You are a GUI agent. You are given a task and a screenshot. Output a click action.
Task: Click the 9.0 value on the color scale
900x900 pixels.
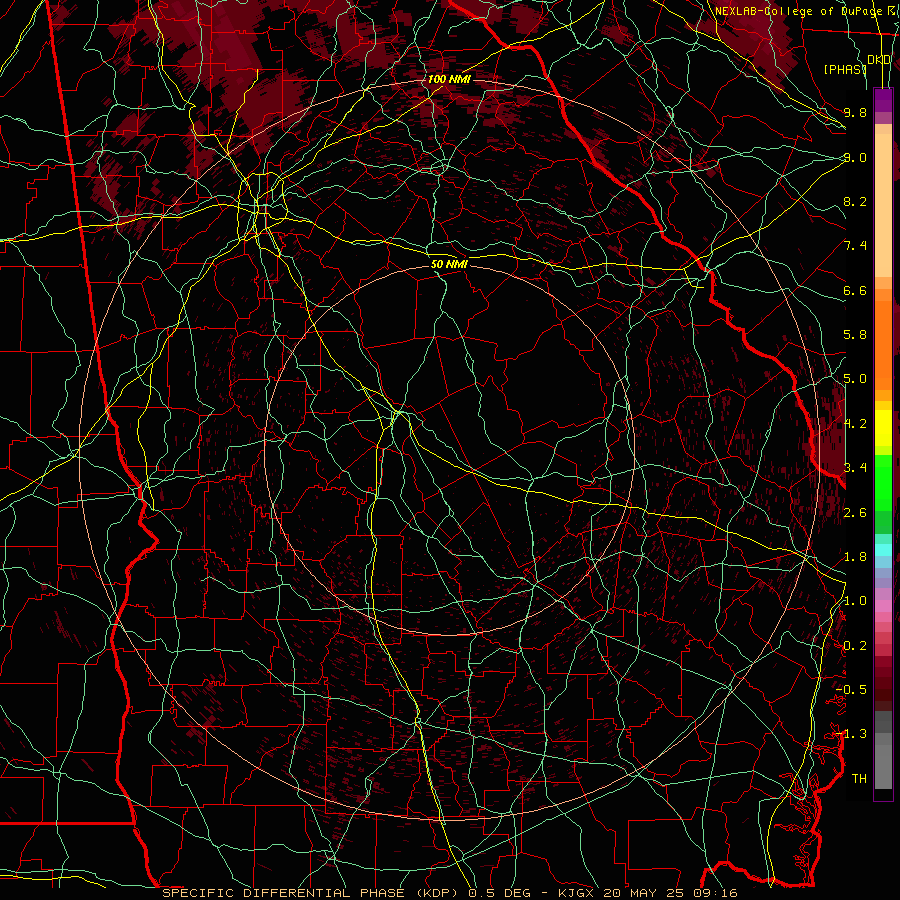[855, 157]
